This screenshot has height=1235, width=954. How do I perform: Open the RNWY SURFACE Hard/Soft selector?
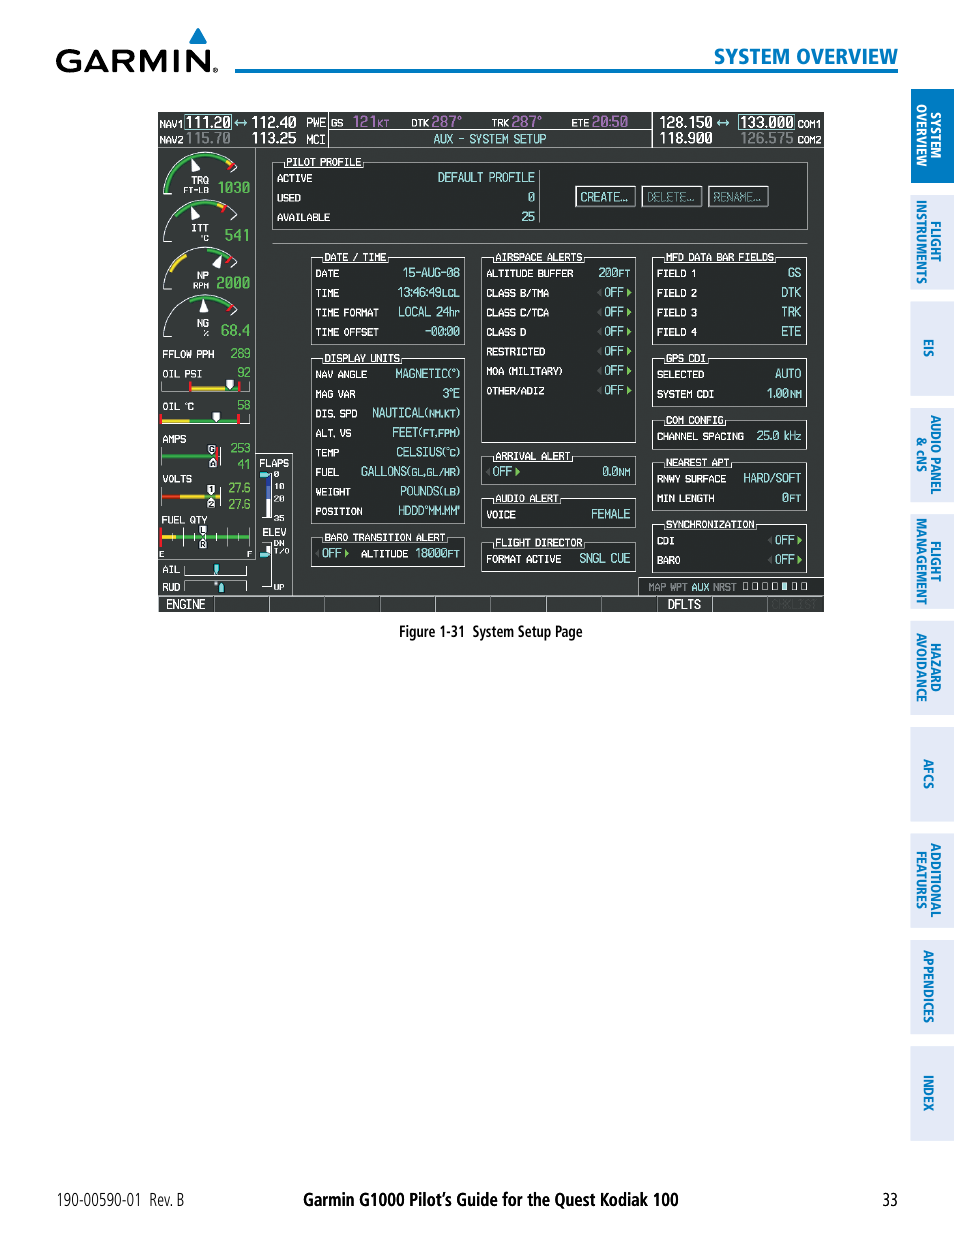pos(772,479)
